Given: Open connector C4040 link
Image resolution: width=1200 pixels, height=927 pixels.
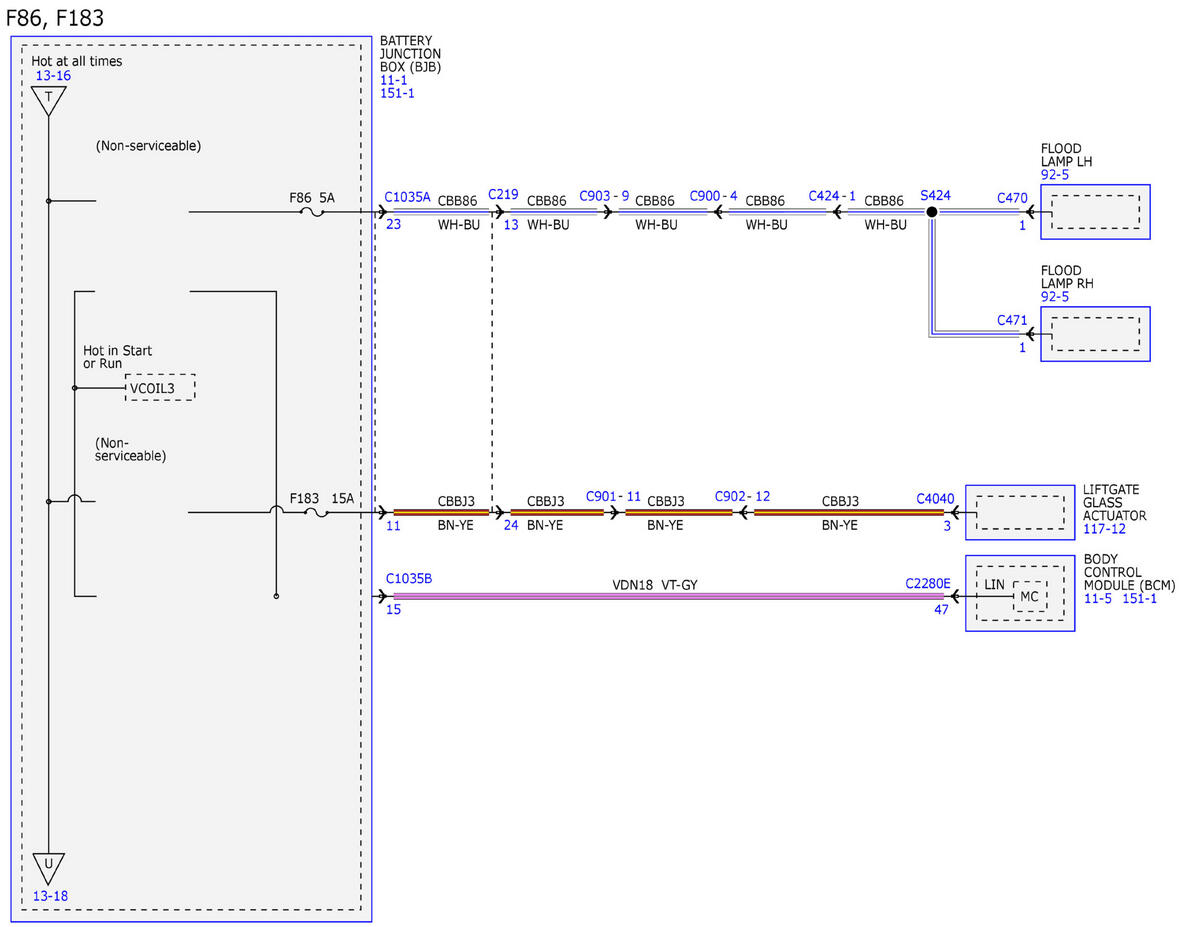Looking at the screenshot, I should pyautogui.click(x=935, y=497).
